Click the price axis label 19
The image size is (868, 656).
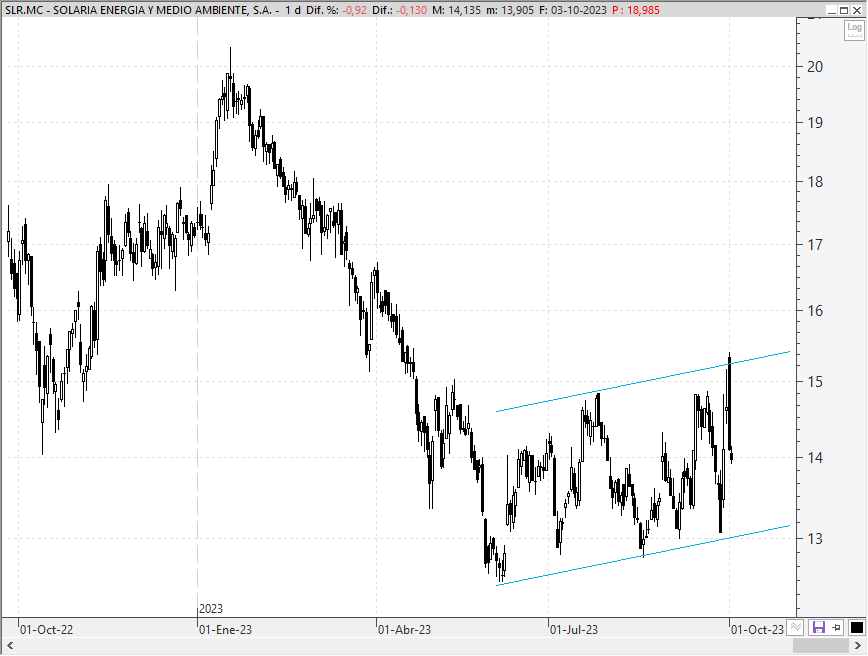[815, 123]
